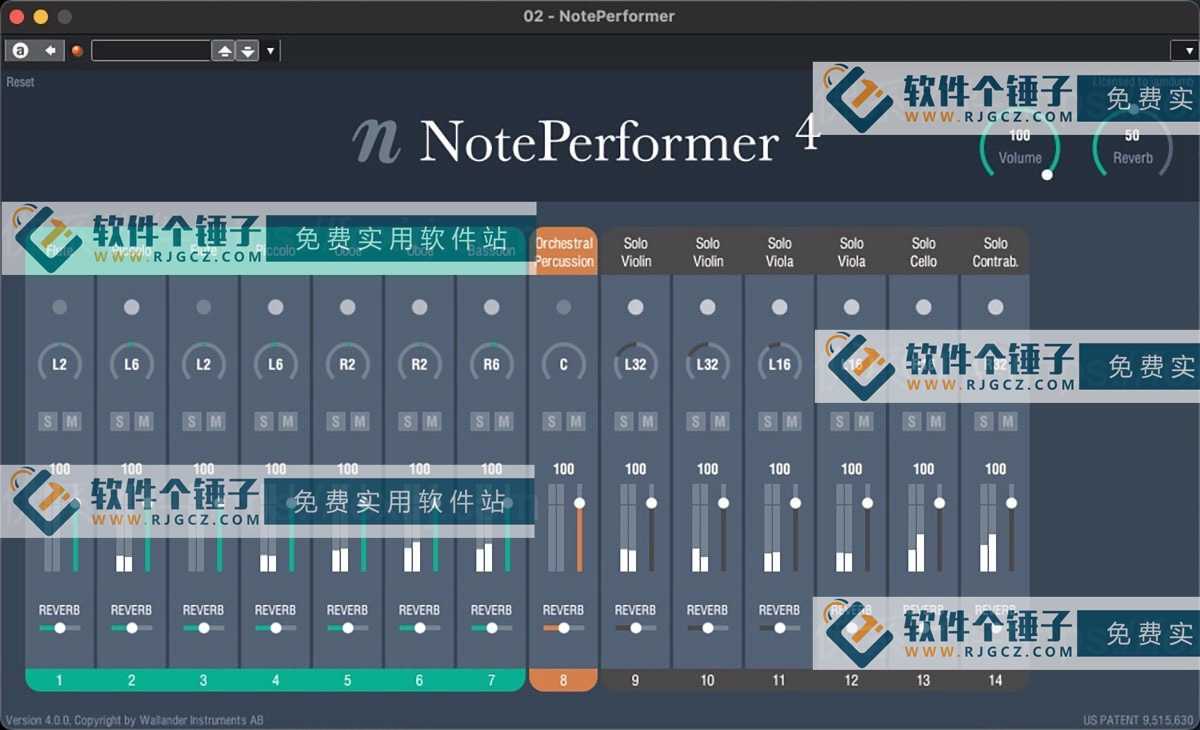Click the left arrow icon in toolbar
The height and width of the screenshot is (730, 1200).
[x=50, y=50]
